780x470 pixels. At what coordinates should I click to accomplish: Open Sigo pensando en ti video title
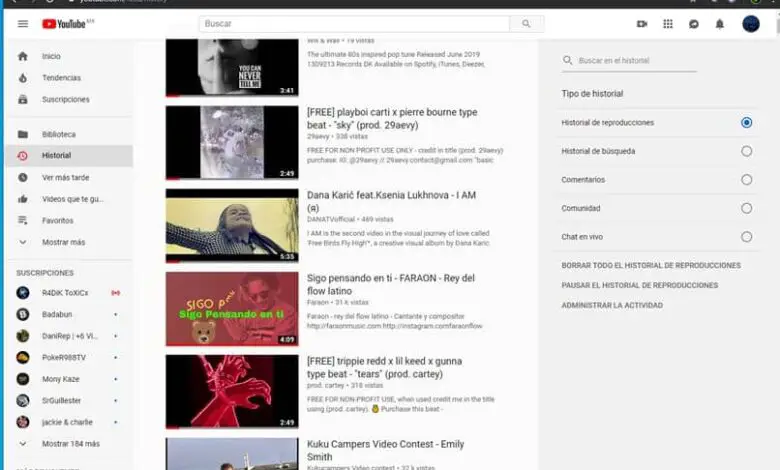tap(391, 284)
